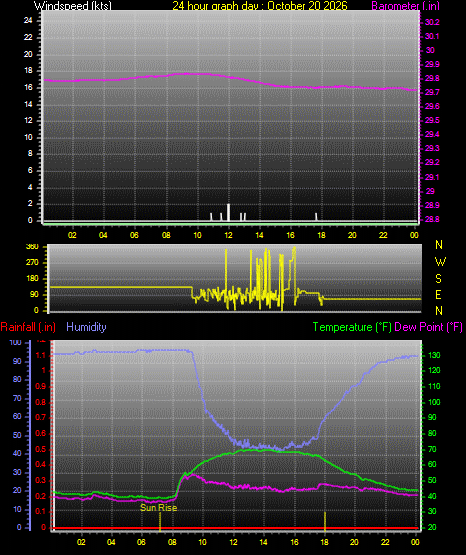Click hour 00 under the lower graph
This screenshot has height=555, width=466.
(415, 542)
